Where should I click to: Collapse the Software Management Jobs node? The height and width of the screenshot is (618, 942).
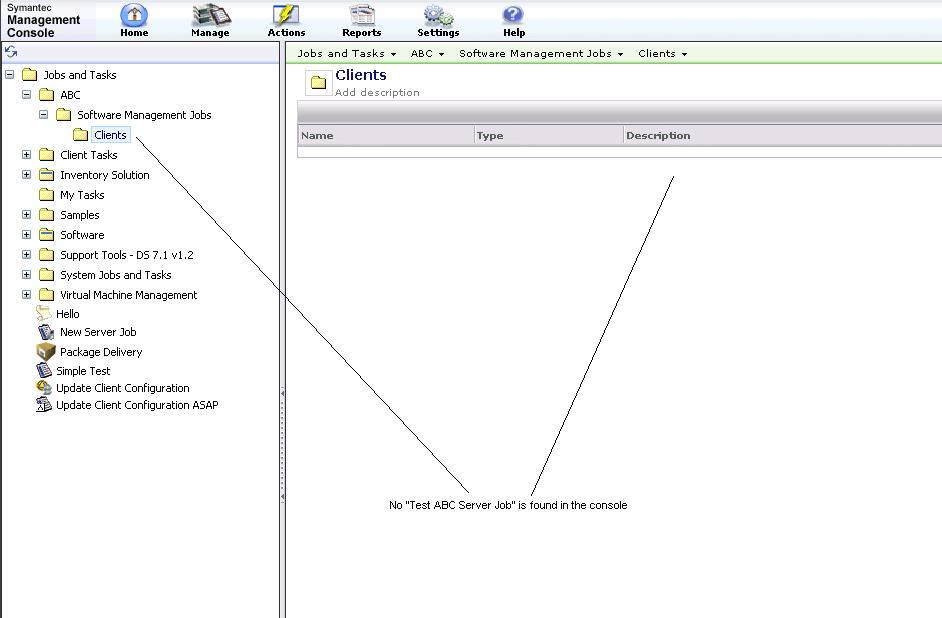(x=44, y=115)
